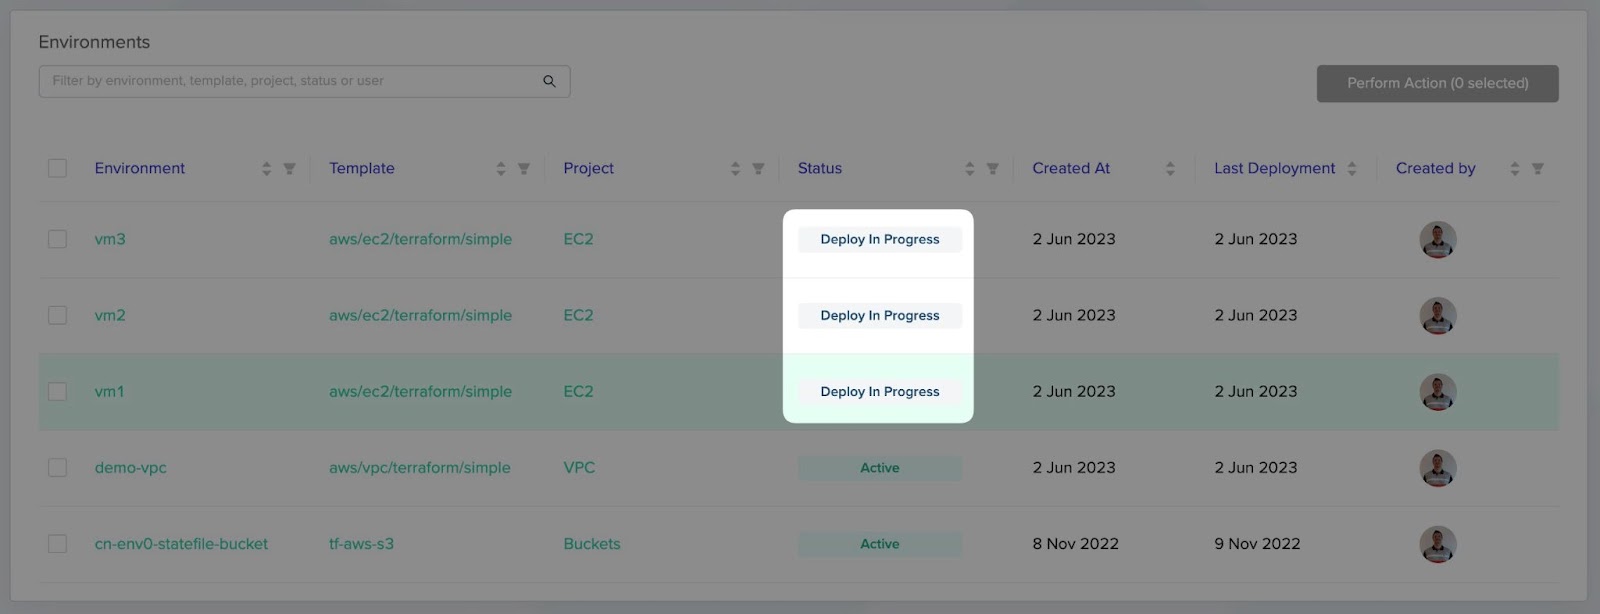This screenshot has width=1600, height=614.
Task: Click the Perform Action (0 selected) button
Action: click(1437, 83)
